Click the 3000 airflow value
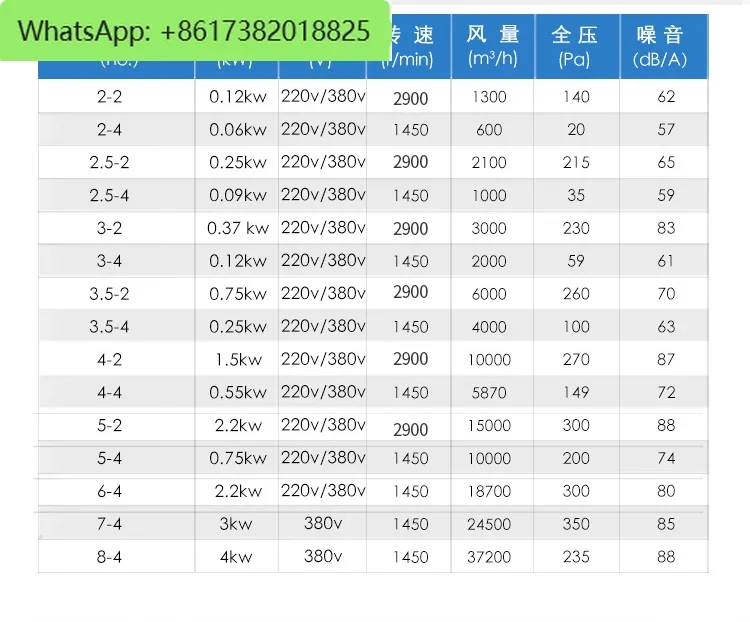 (x=489, y=228)
